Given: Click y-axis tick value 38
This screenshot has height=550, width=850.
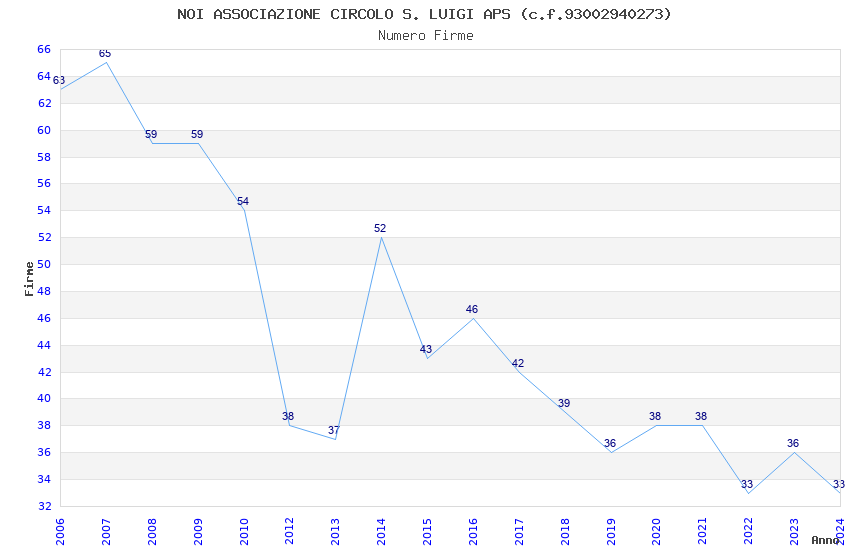Looking at the screenshot, I should tap(44, 425).
